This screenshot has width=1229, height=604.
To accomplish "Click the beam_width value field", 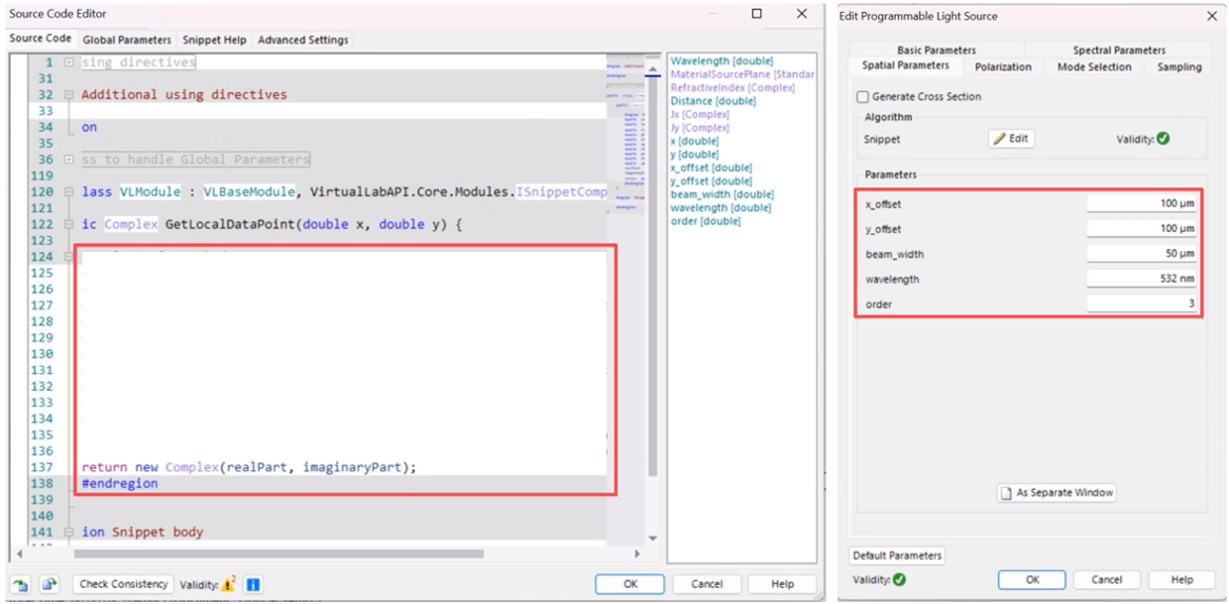I will point(1142,254).
